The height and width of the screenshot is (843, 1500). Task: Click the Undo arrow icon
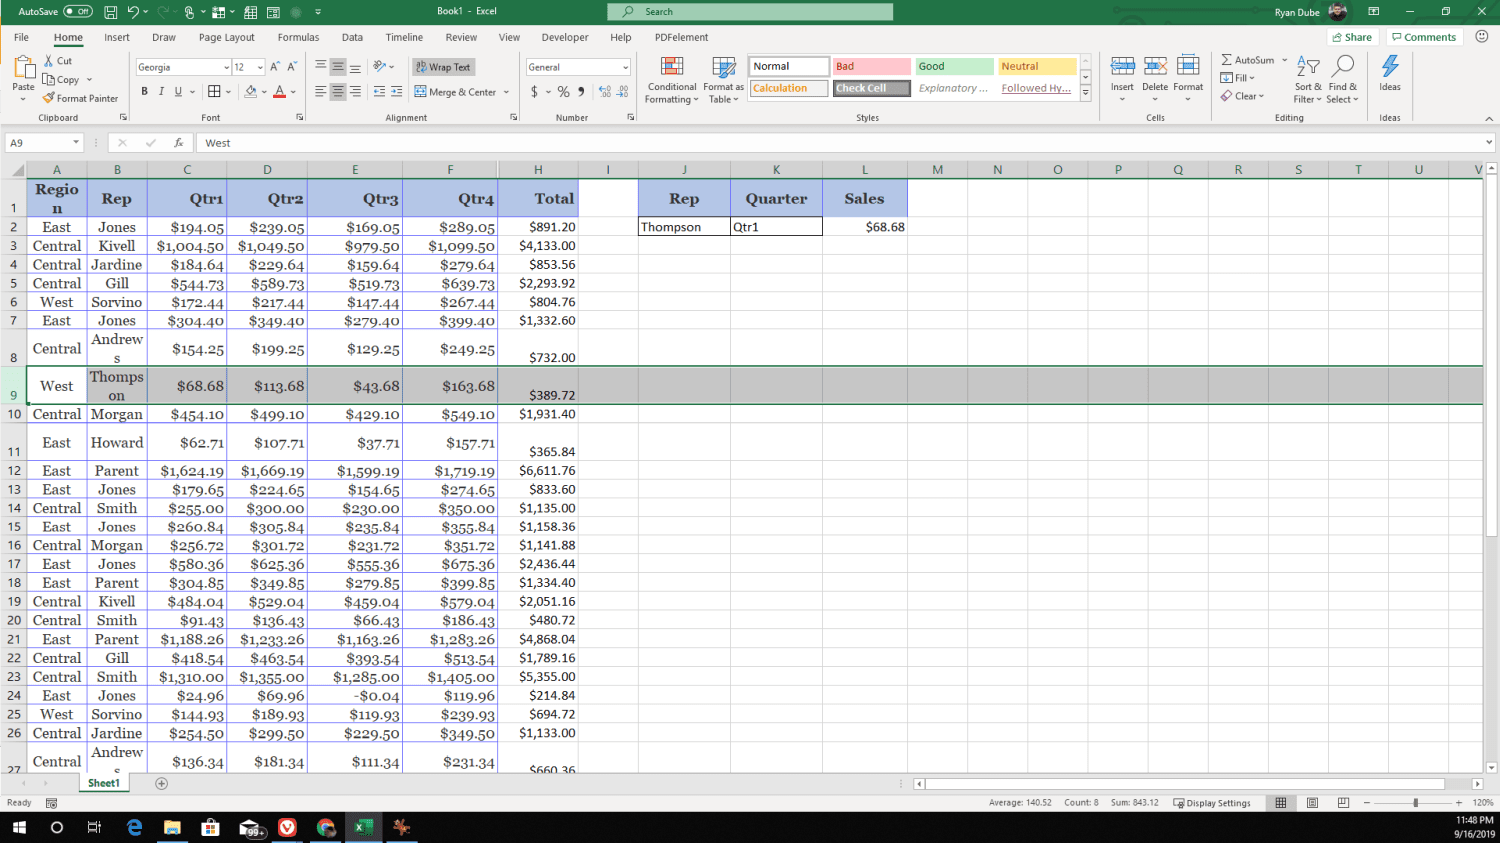133,12
